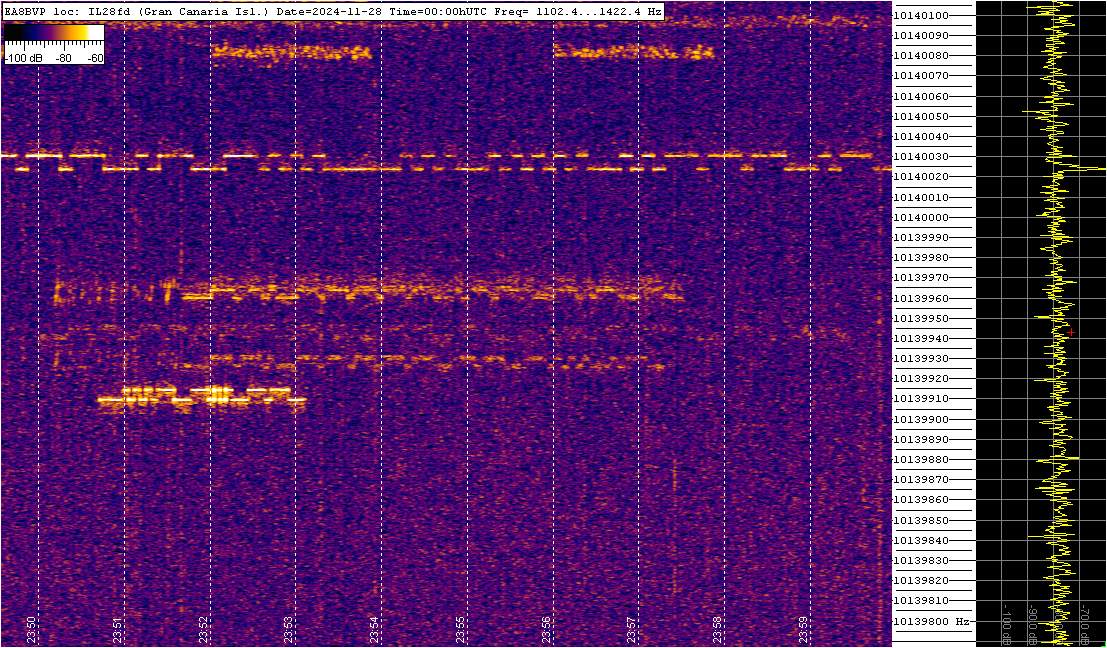Click the 10140060 frequency label
This screenshot has width=1107, height=648.
tap(921, 96)
